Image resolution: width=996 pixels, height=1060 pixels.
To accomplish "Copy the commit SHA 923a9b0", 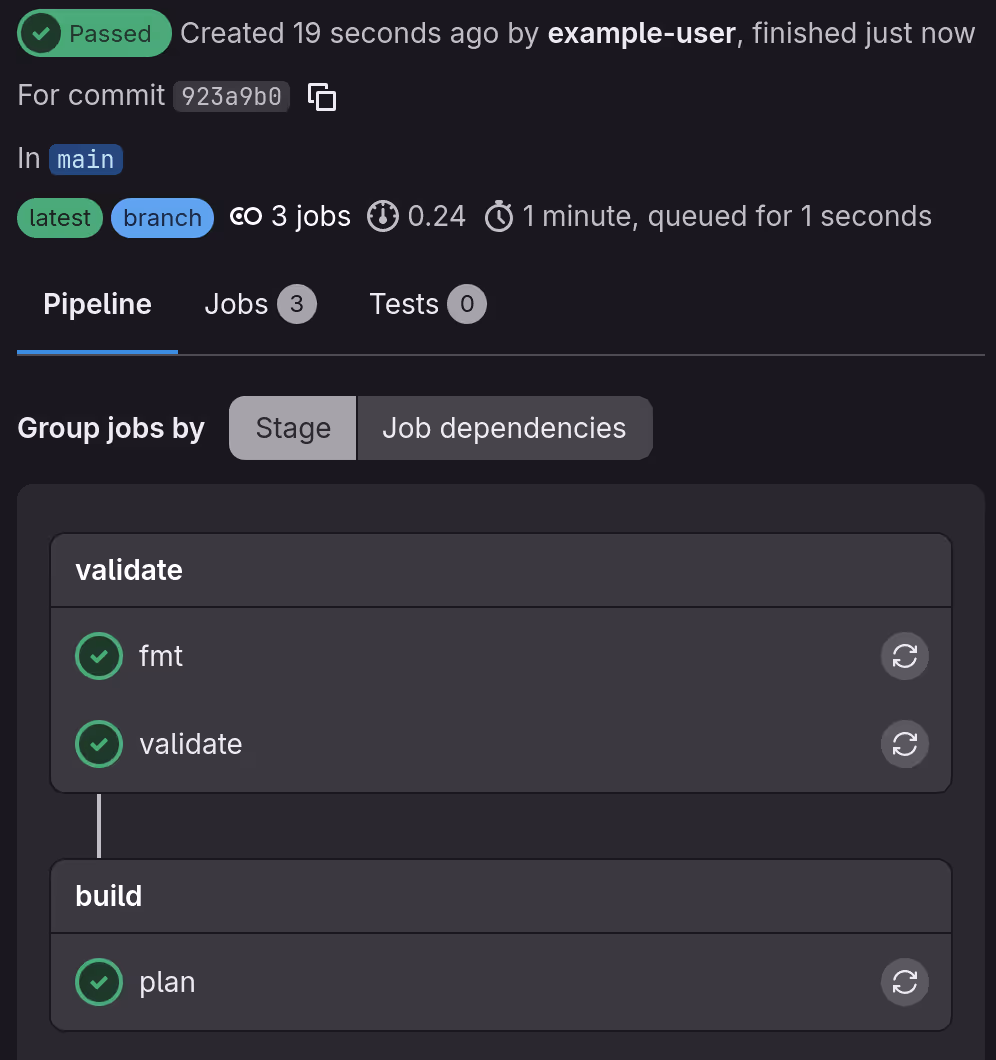I will point(320,98).
